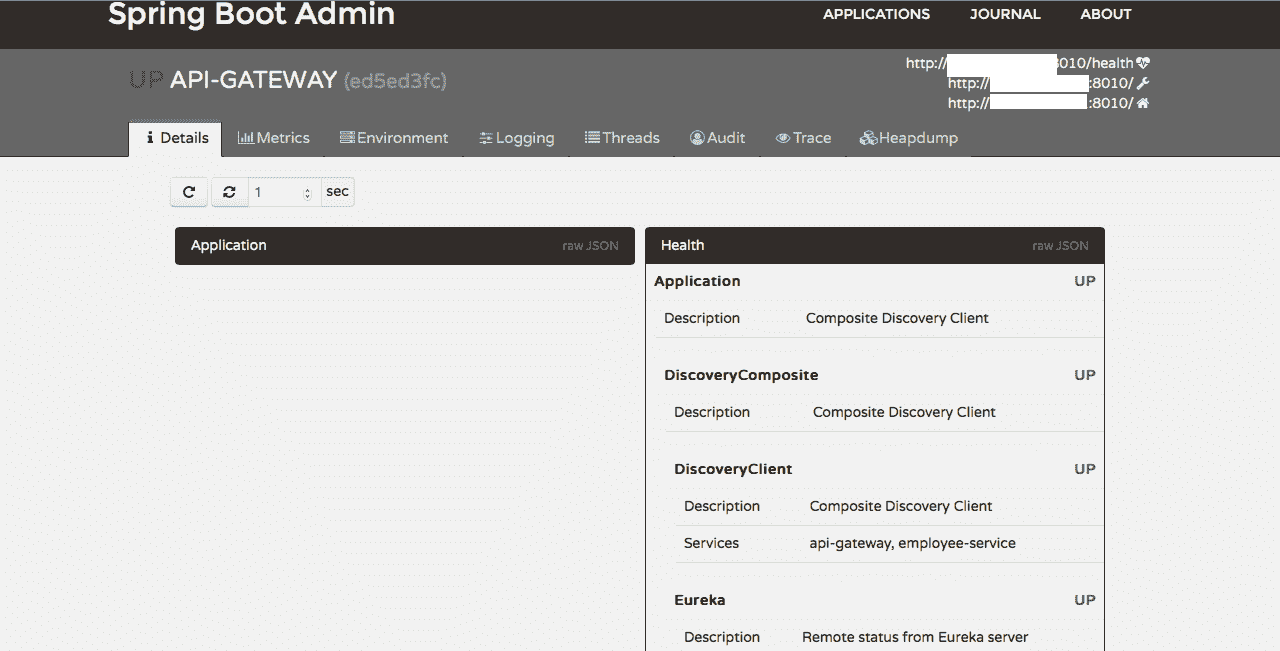
Task: Open the ABOUT navigation item
Action: click(x=1106, y=14)
